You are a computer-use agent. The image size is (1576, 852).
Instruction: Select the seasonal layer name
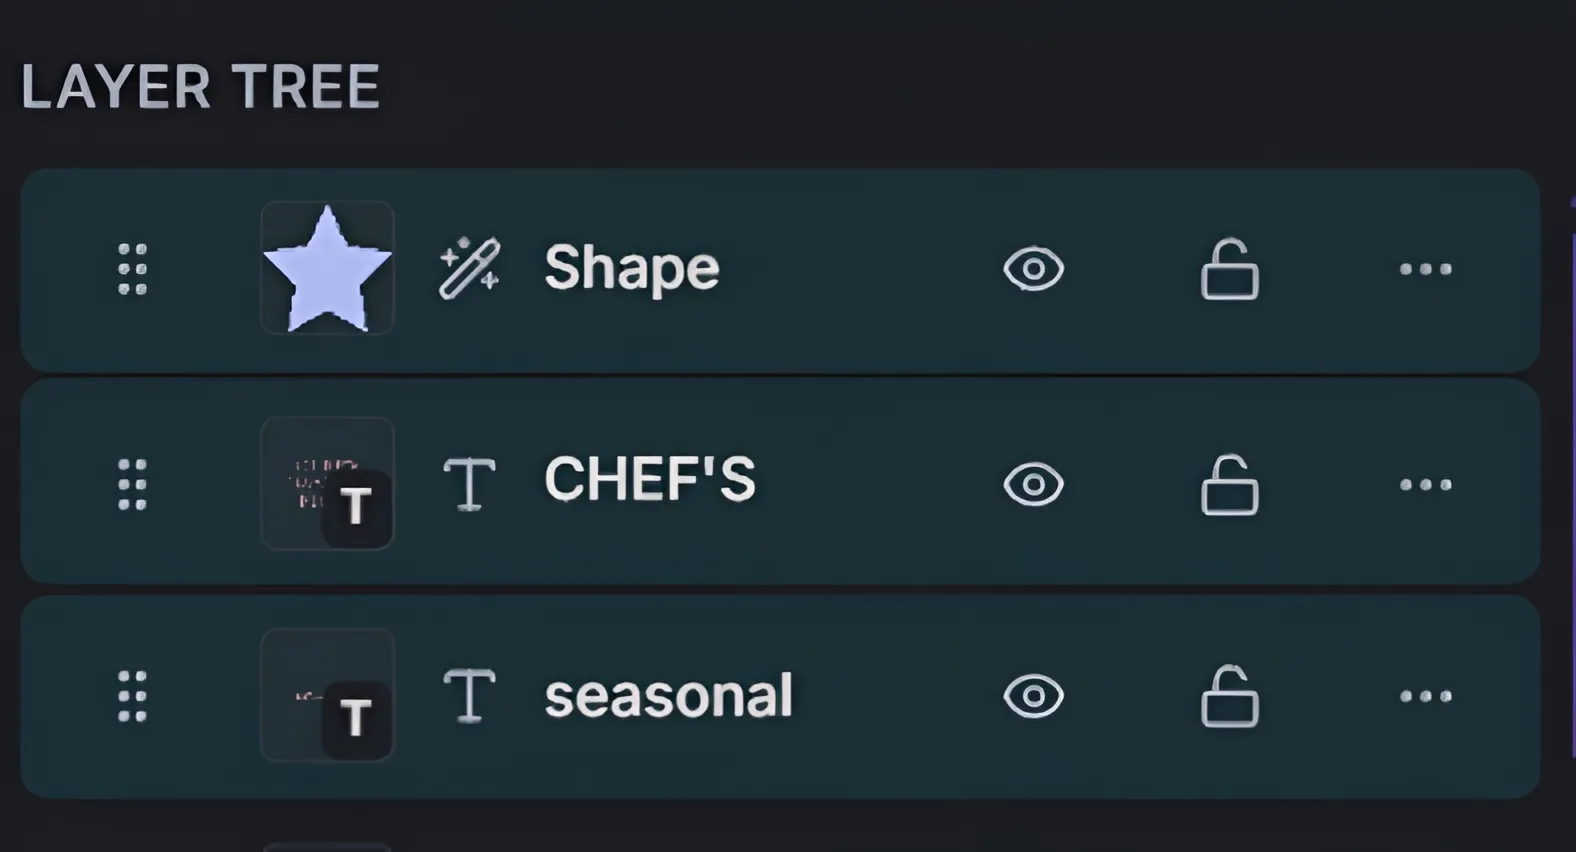668,696
